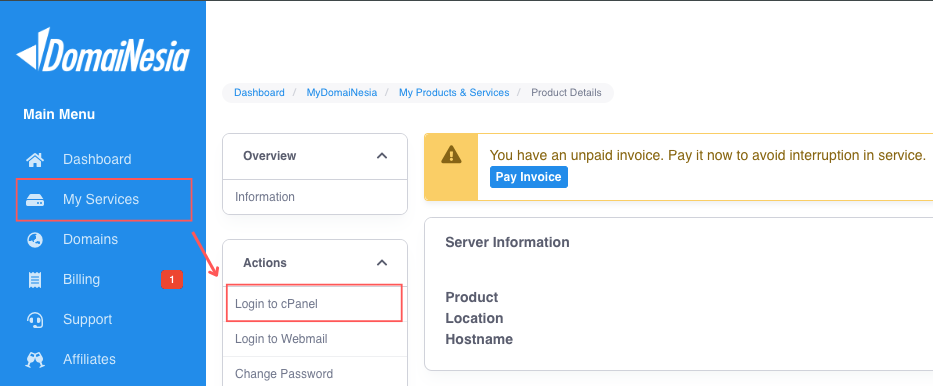This screenshot has height=386, width=933.
Task: Click the Hostname label
Action: pos(479,340)
